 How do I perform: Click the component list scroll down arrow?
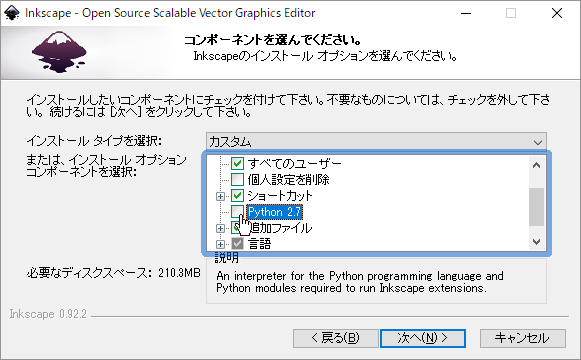(536, 241)
